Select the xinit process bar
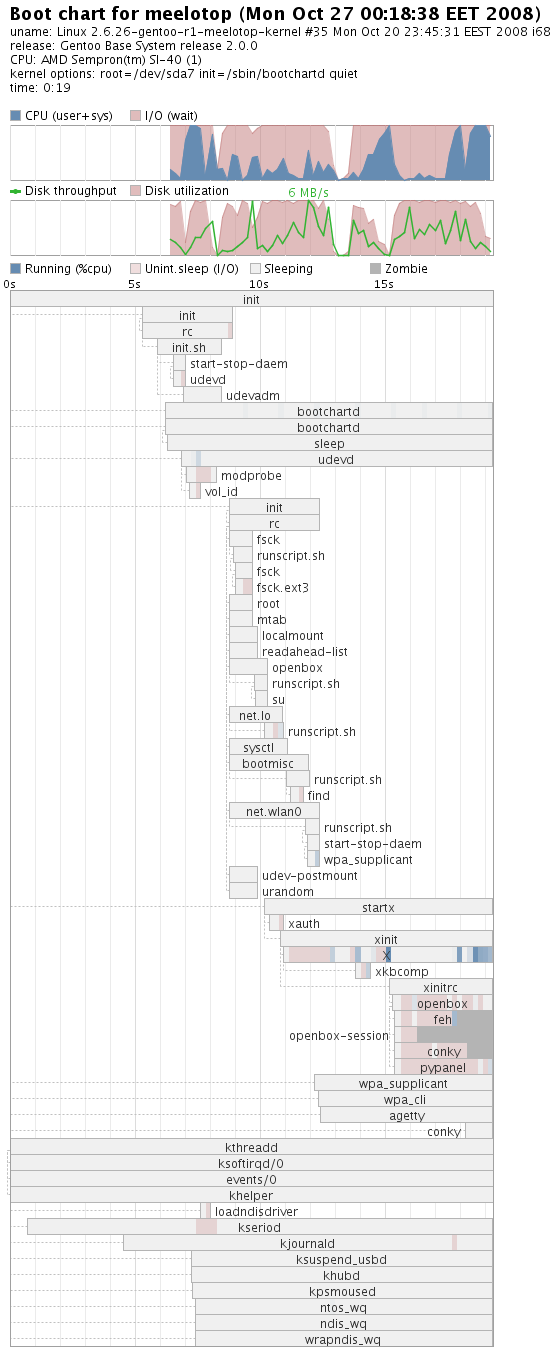The image size is (551, 1356). (386, 939)
